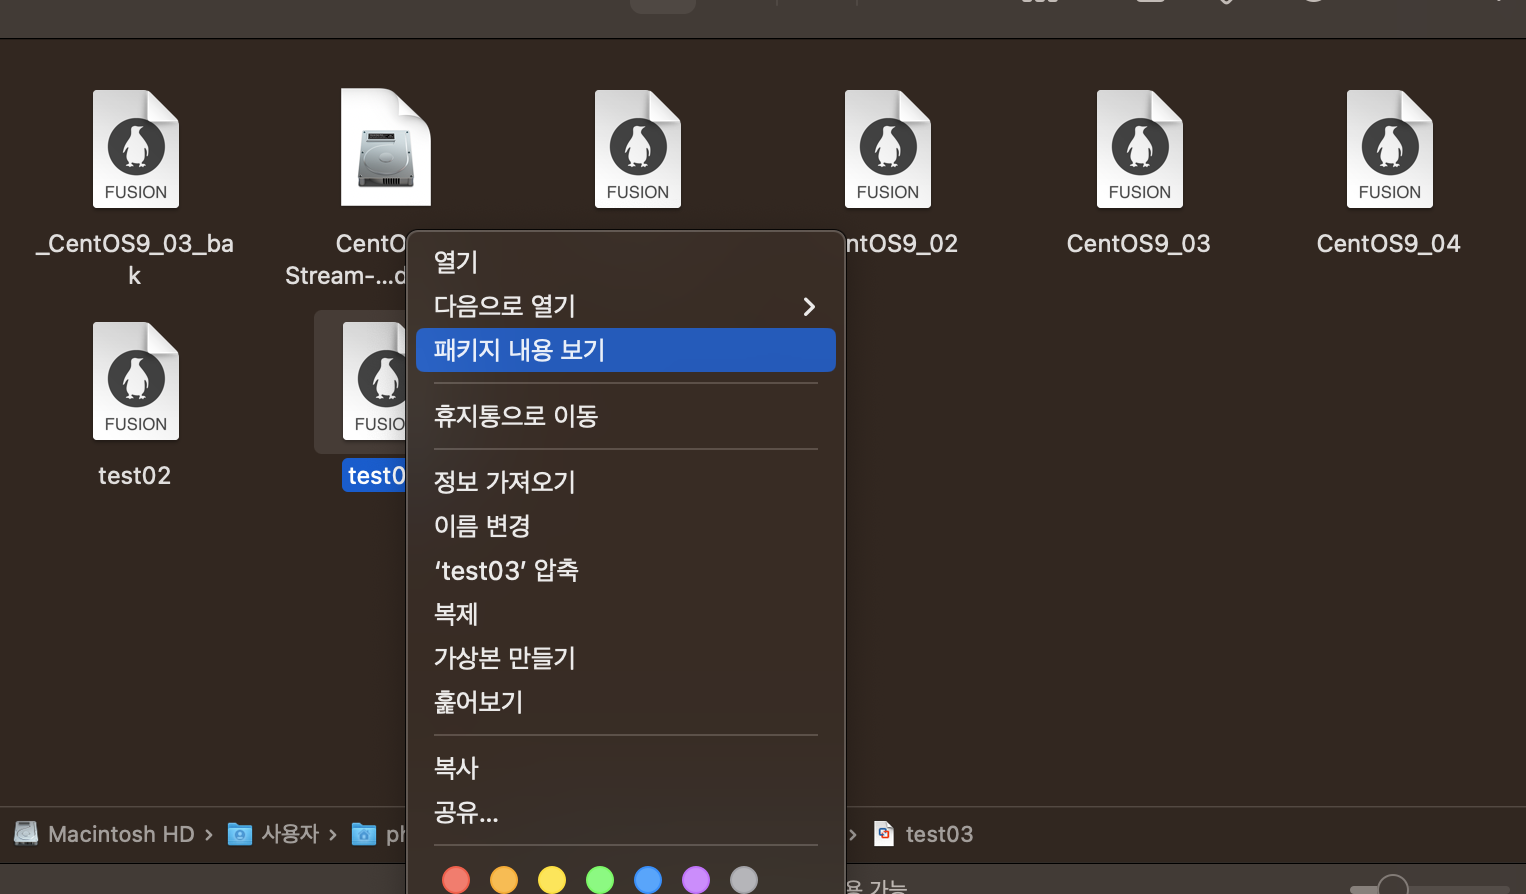The height and width of the screenshot is (894, 1526).
Task: Choose 정보 가져오기 in context menu
Action: pyautogui.click(x=625, y=482)
